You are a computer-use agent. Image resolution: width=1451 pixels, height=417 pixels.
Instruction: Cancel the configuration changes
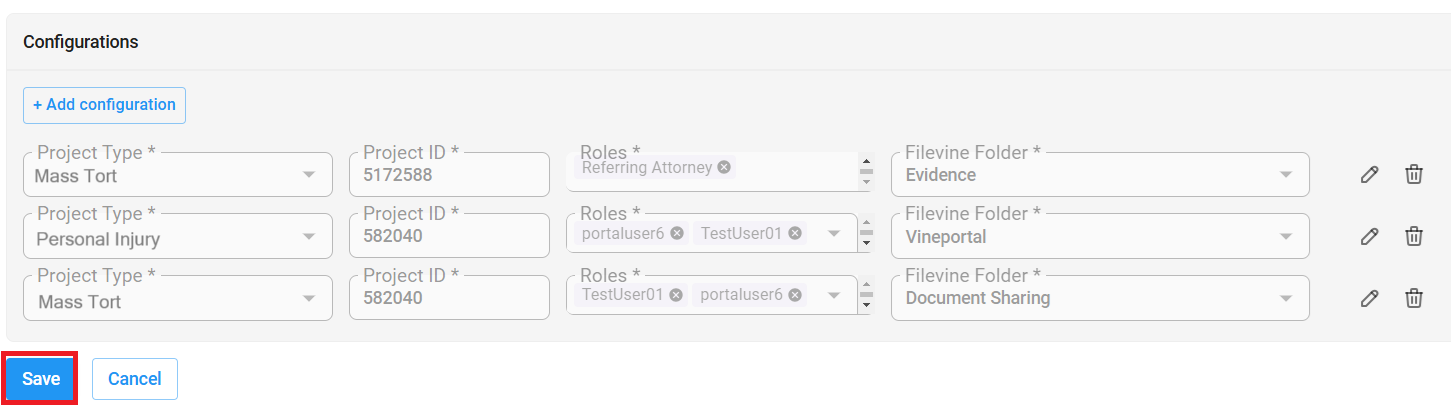(x=135, y=379)
